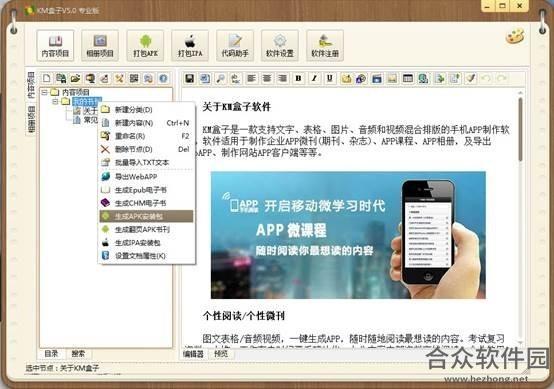
Task: Open the 相册项目 main toolbar button
Action: point(100,45)
